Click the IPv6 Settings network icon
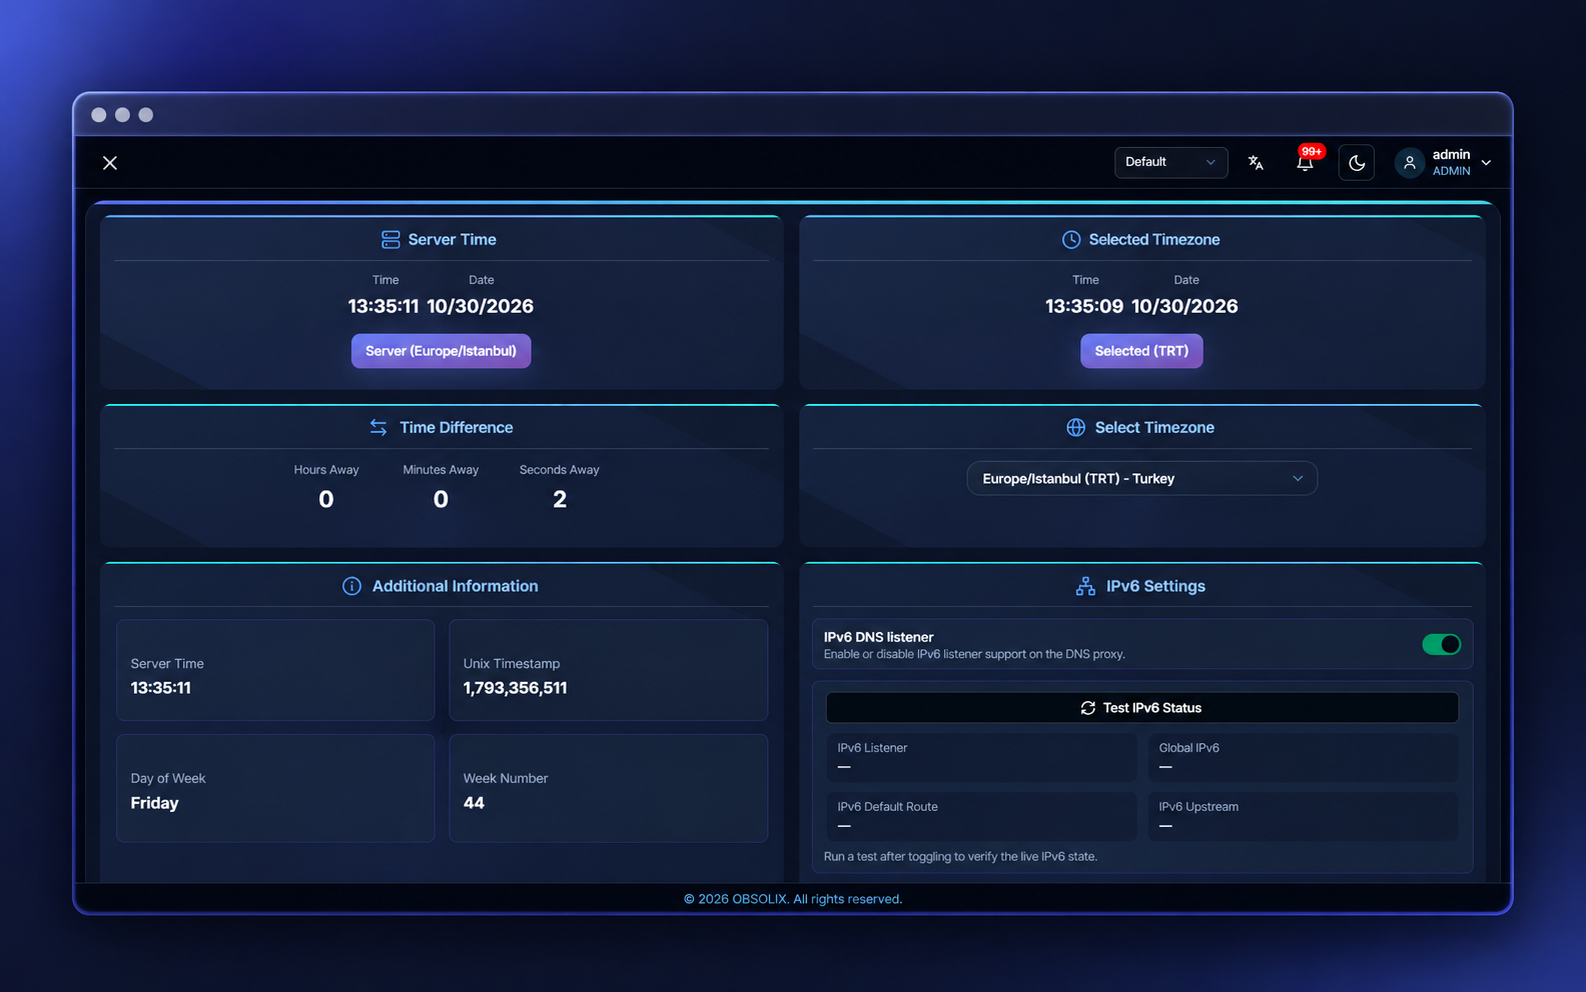This screenshot has width=1586, height=992. click(1085, 586)
